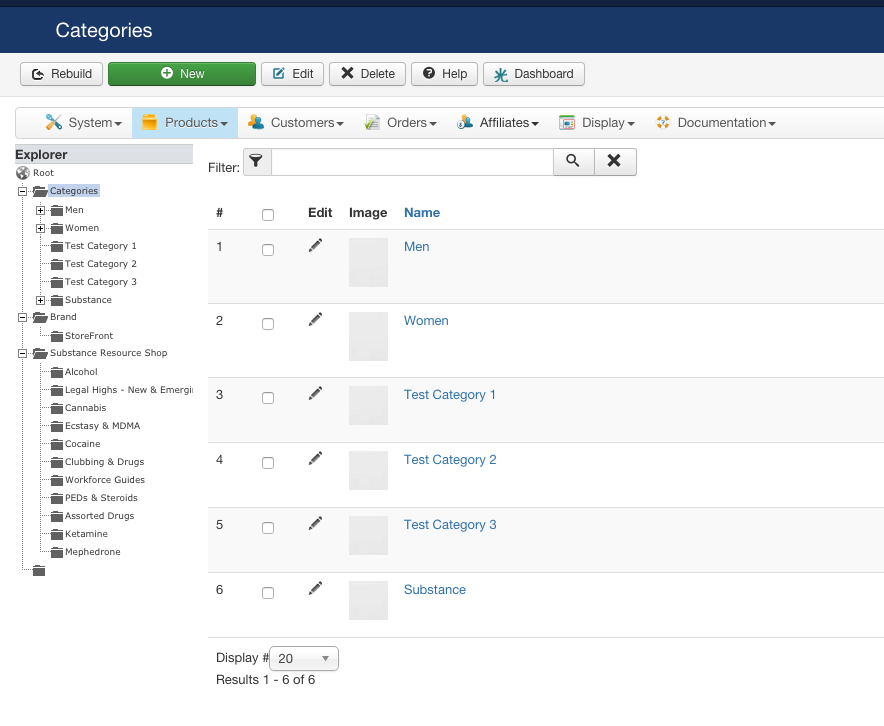Open the Display # 20 dropdown
The image size is (884, 726).
304,658
